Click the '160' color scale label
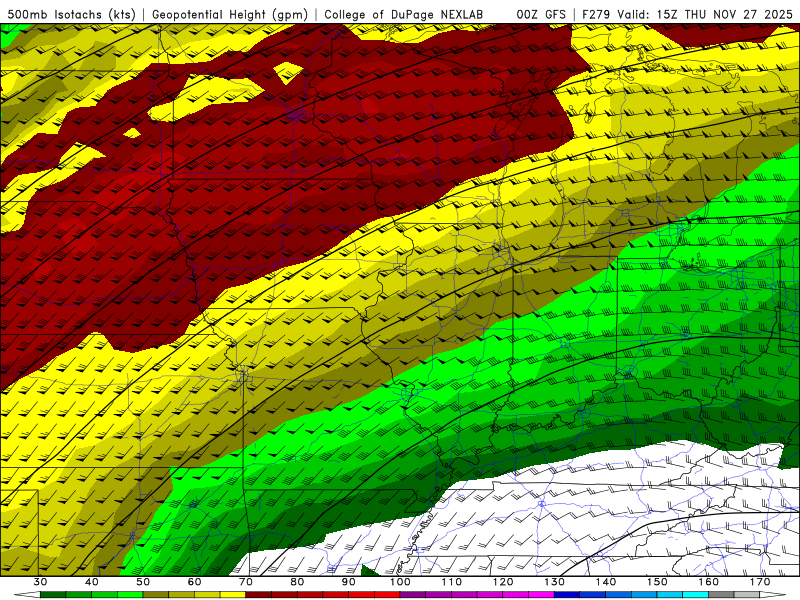This screenshot has height=600, width=800. pyautogui.click(x=709, y=582)
